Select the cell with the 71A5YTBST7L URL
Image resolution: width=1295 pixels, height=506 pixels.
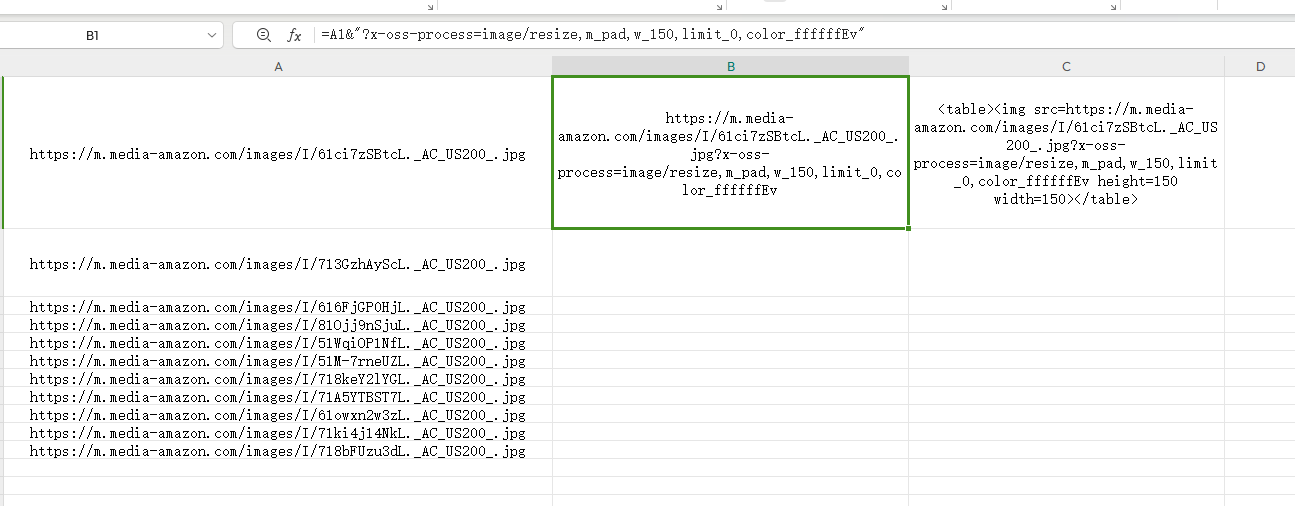pyautogui.click(x=277, y=397)
